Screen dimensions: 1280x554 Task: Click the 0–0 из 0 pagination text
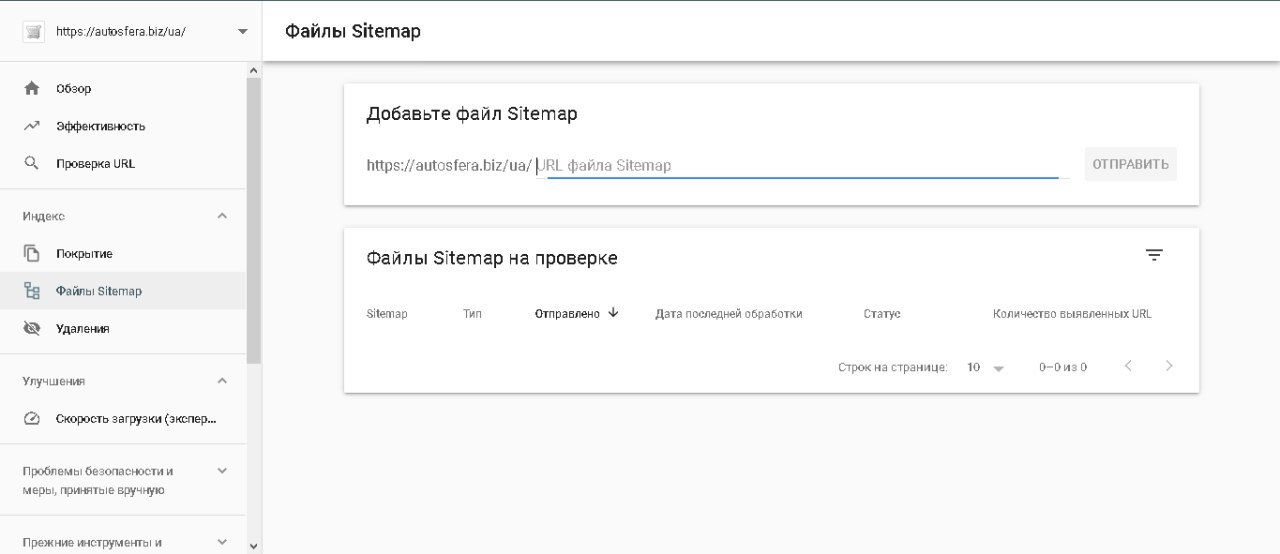pos(1063,367)
